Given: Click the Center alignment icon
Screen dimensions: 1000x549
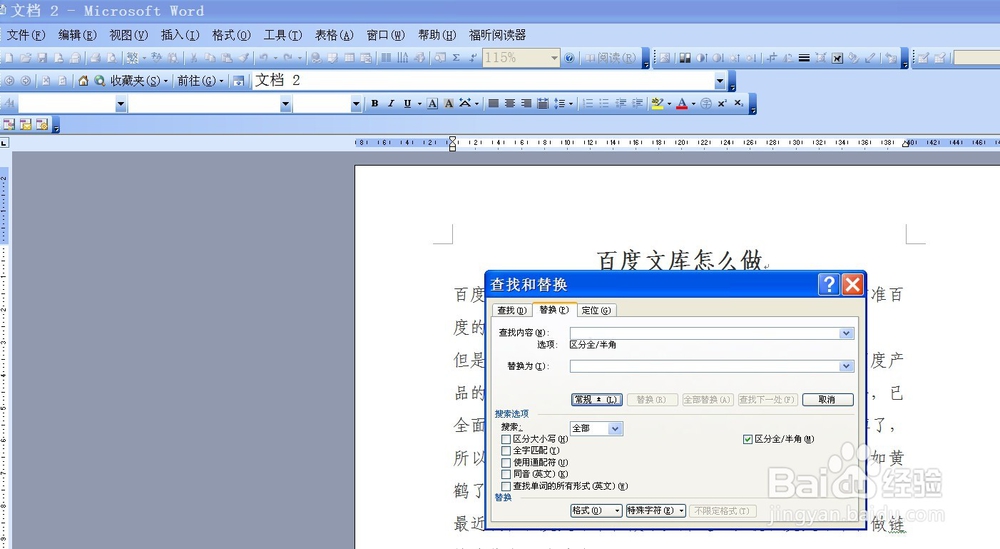Looking at the screenshot, I should [x=510, y=103].
